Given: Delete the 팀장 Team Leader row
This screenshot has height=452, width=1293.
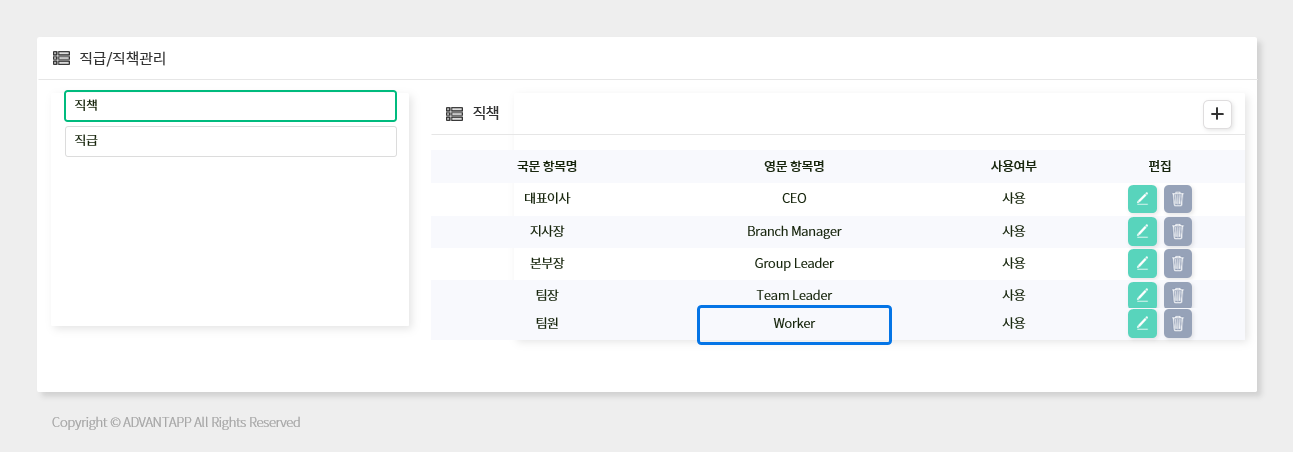Looking at the screenshot, I should 1178,295.
